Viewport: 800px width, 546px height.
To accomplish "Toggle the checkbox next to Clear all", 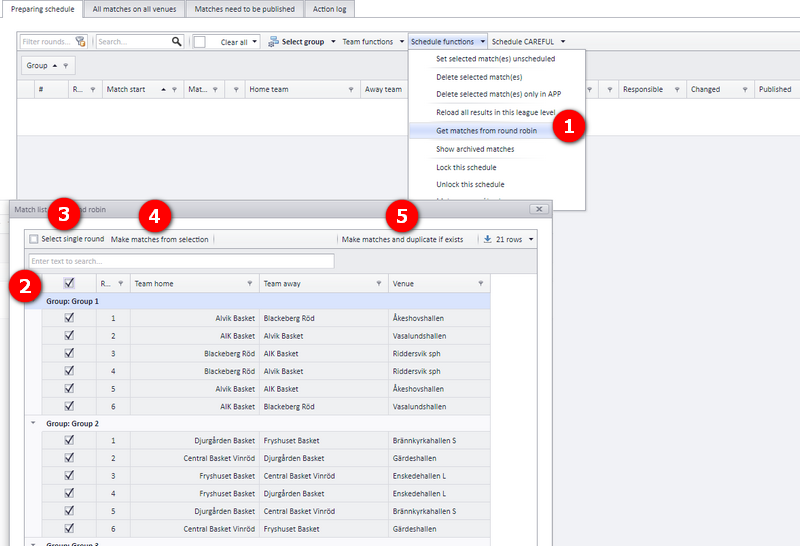I will coord(200,42).
